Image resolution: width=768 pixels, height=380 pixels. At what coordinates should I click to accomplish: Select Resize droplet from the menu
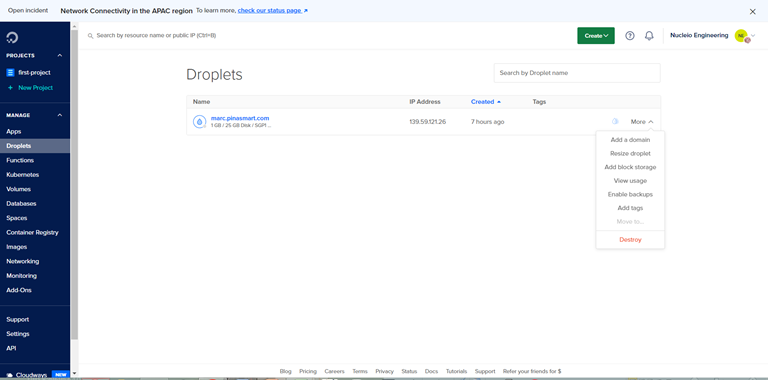pyautogui.click(x=630, y=153)
